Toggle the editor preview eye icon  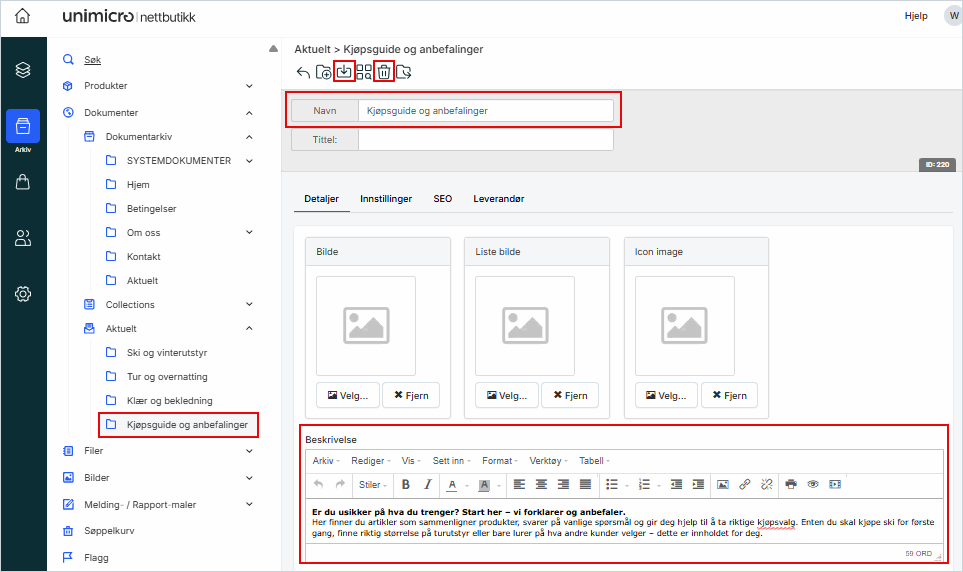(x=813, y=484)
